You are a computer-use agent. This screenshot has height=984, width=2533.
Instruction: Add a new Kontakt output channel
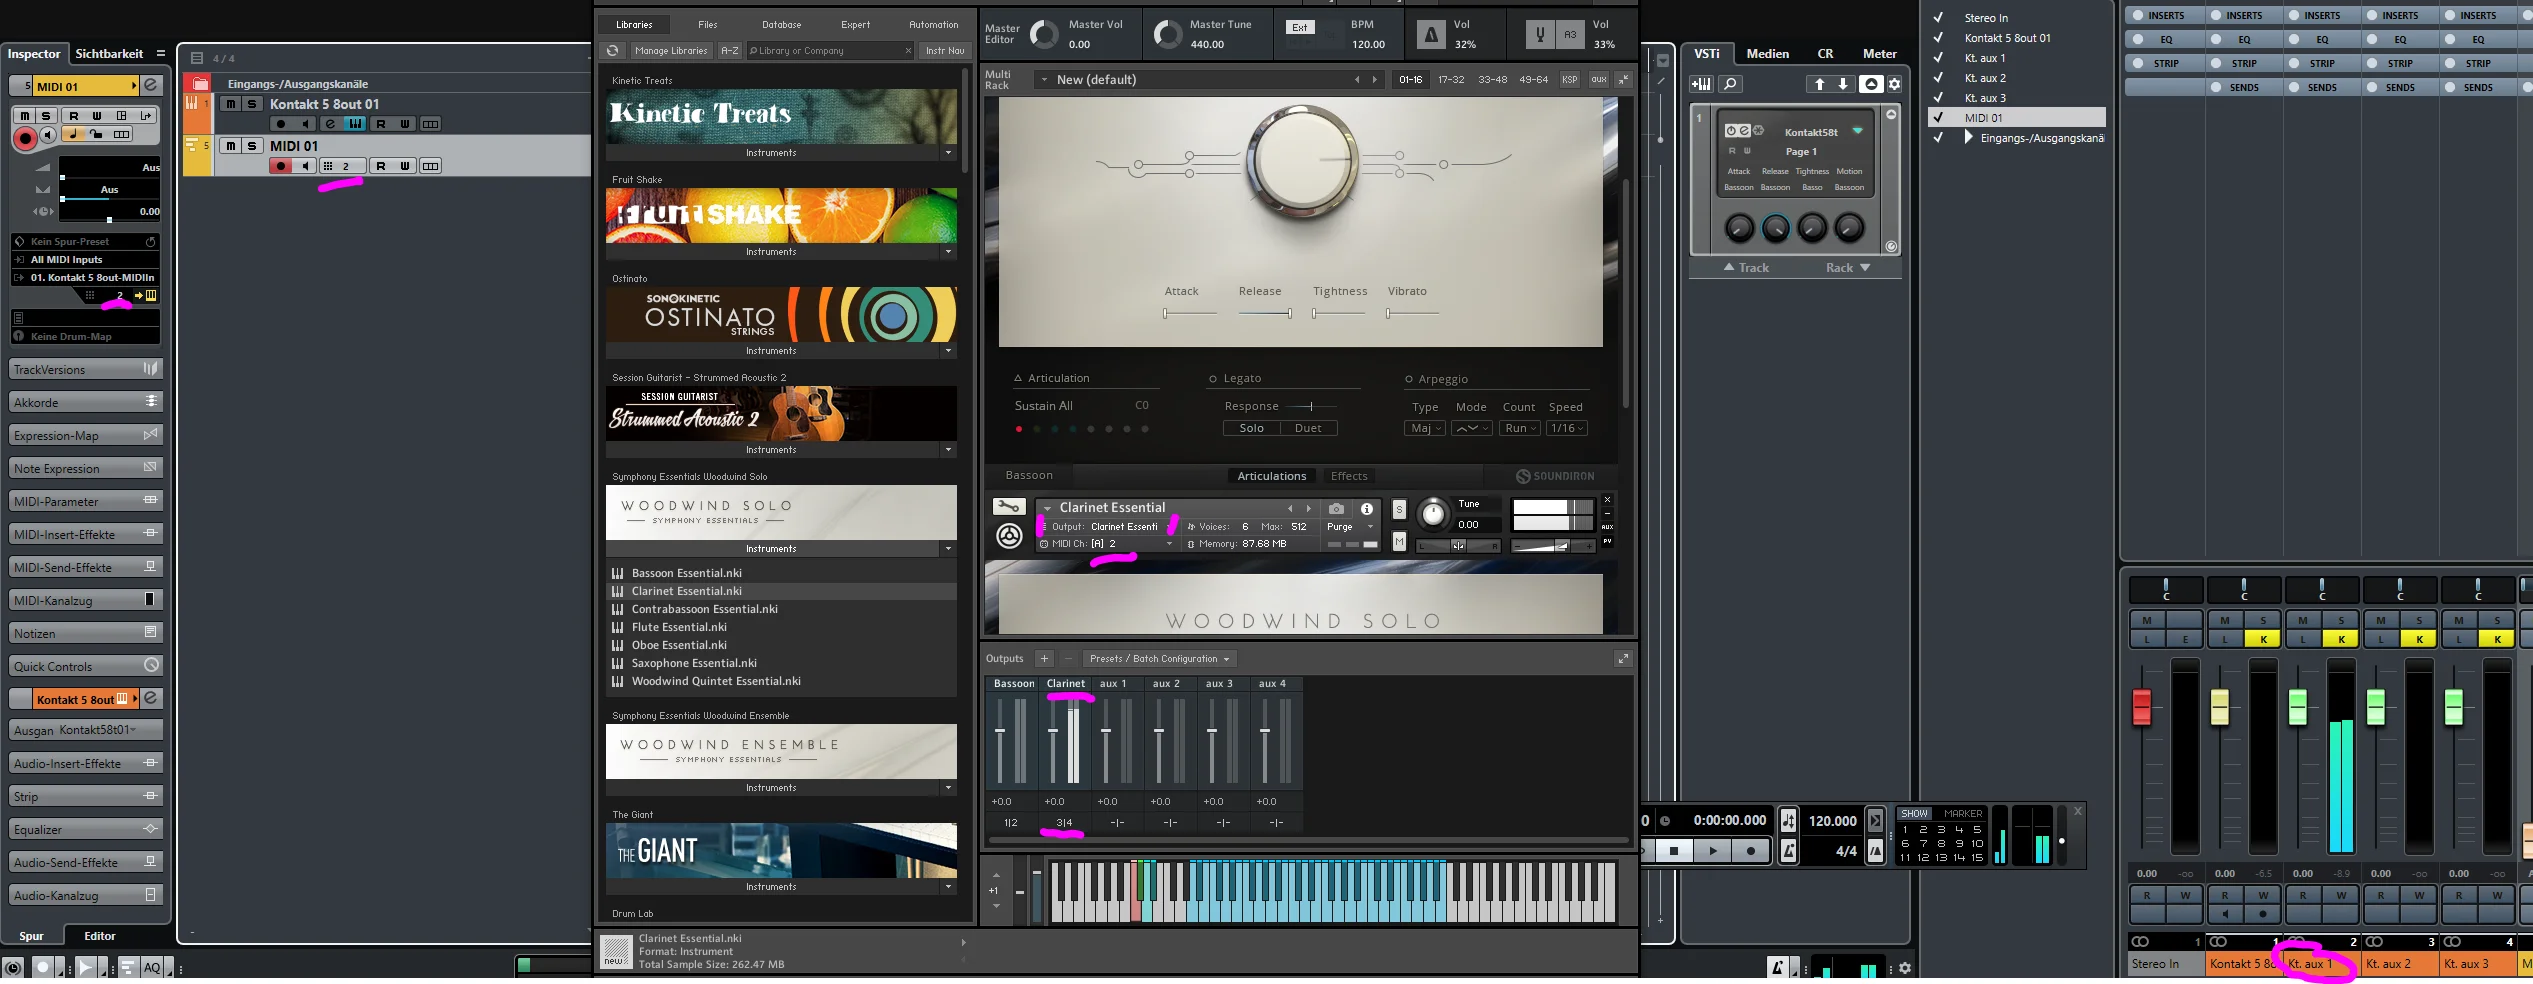(1044, 659)
